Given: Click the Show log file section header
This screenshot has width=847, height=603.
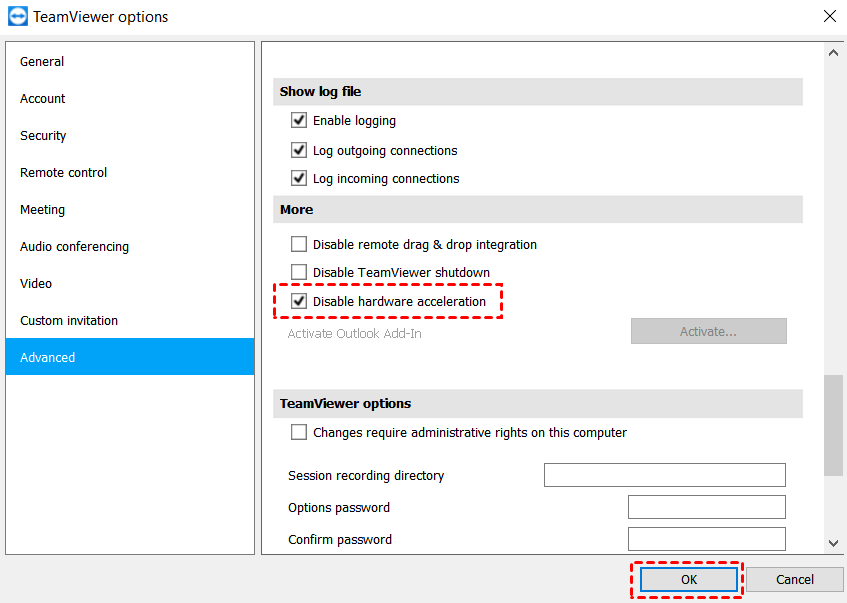Looking at the screenshot, I should (537, 92).
